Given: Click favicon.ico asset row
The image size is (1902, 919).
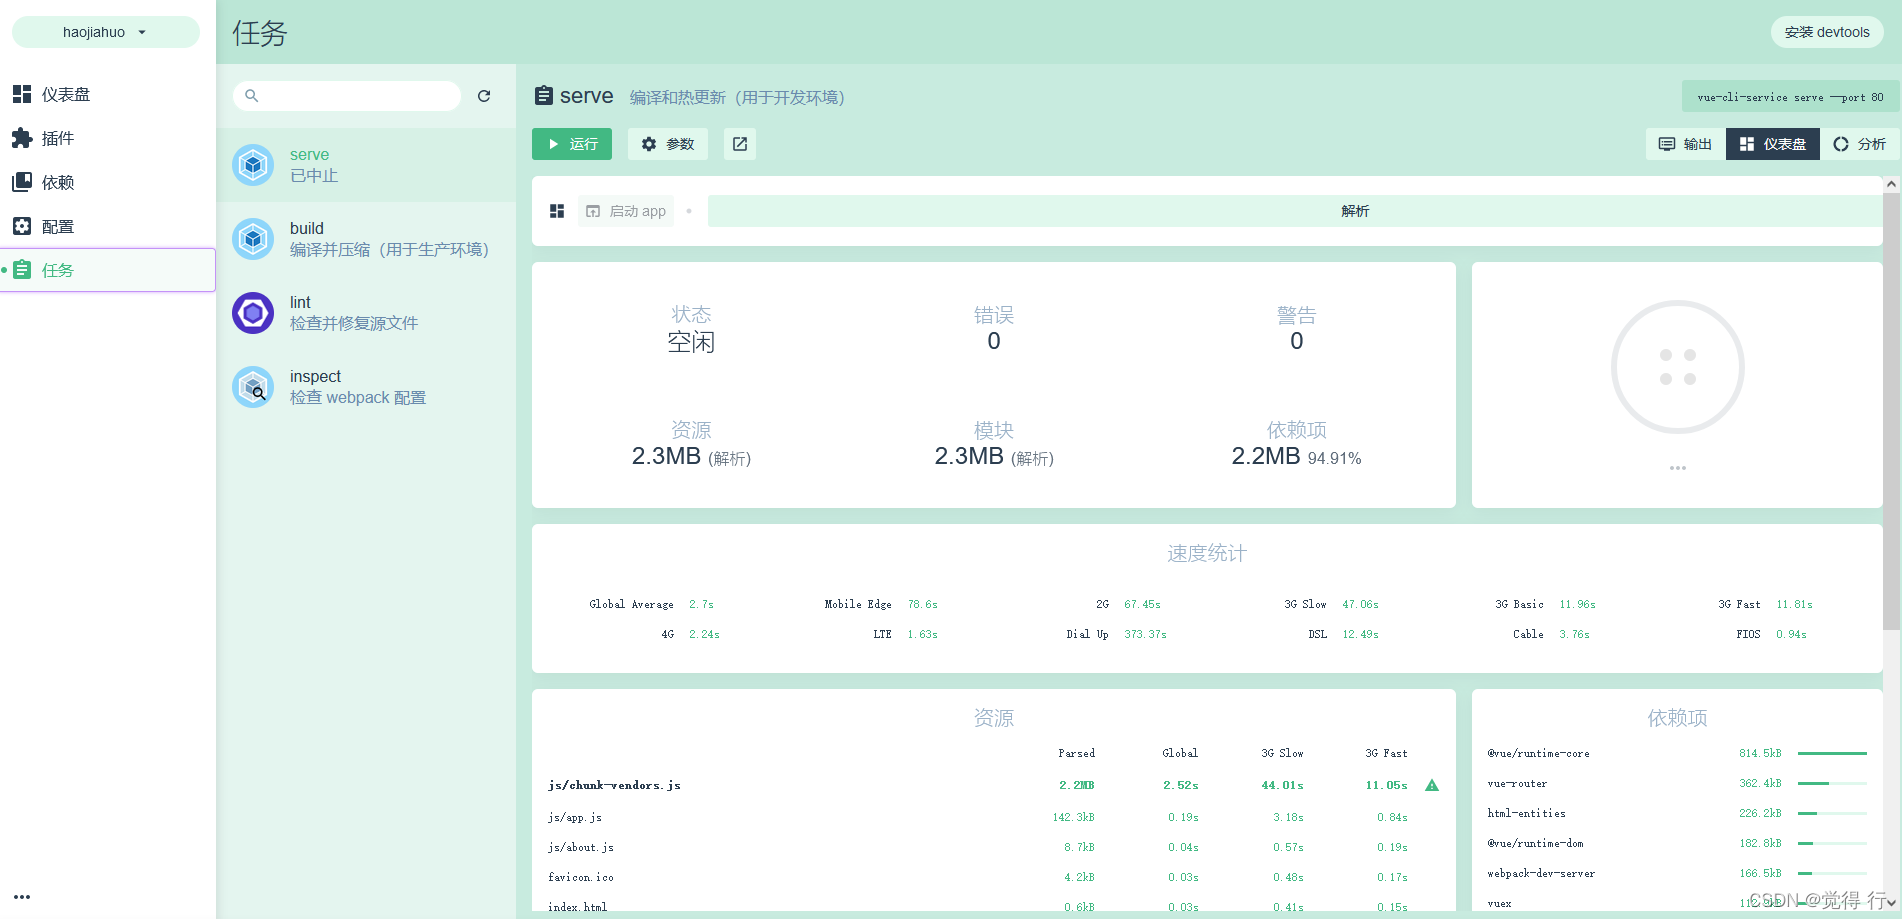Looking at the screenshot, I should (994, 877).
